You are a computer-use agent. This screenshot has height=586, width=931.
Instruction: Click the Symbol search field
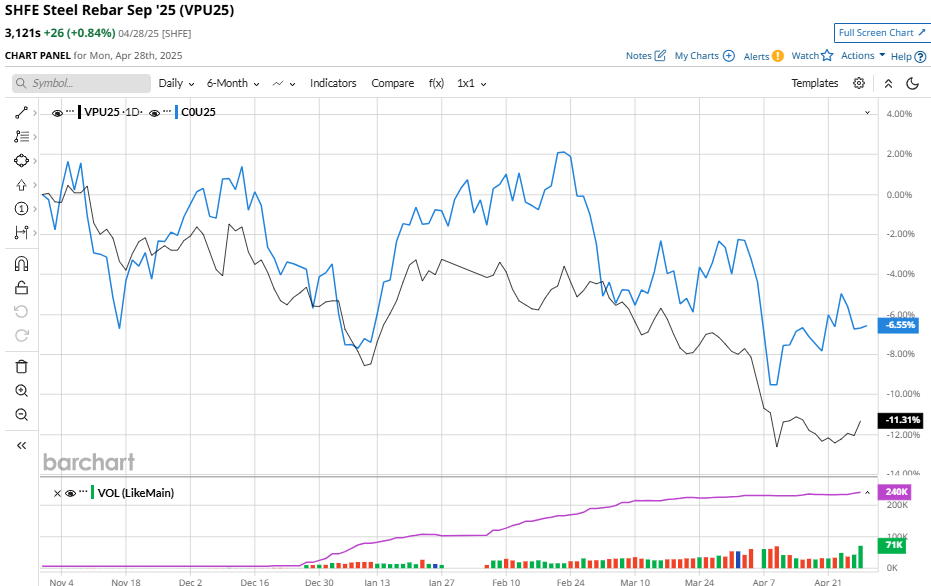pos(82,83)
